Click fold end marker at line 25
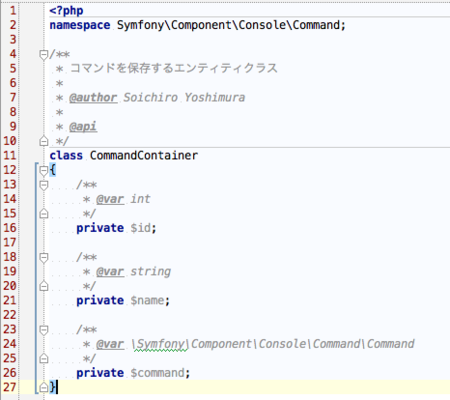Screen dimensions: 450x400 pos(44,358)
